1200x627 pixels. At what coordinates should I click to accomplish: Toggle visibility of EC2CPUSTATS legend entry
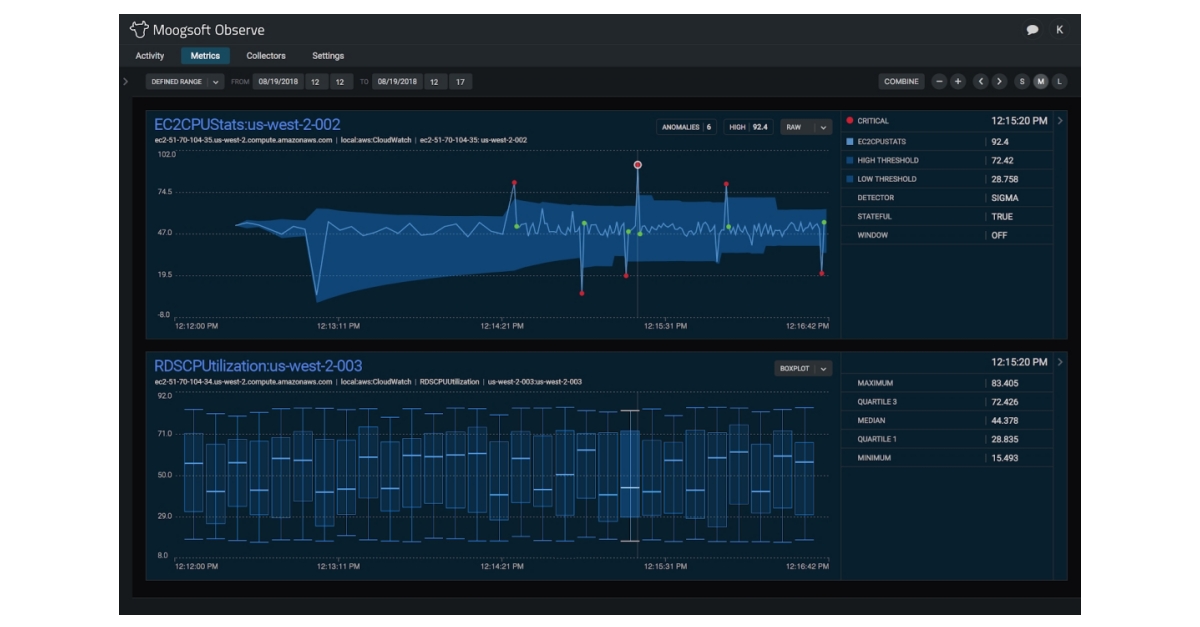coord(851,142)
